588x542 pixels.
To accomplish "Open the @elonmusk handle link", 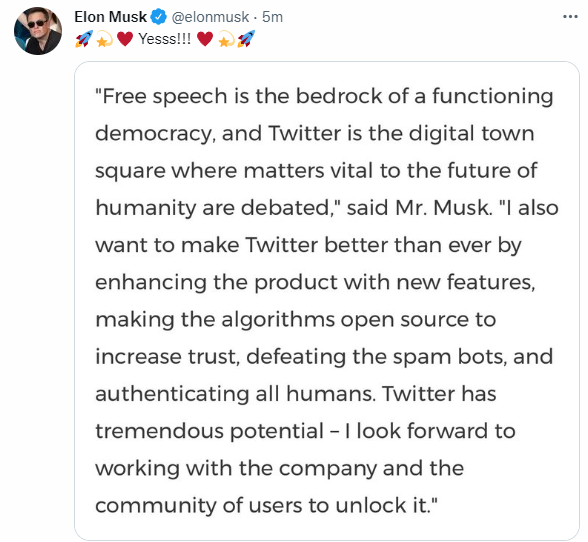I will tap(210, 17).
